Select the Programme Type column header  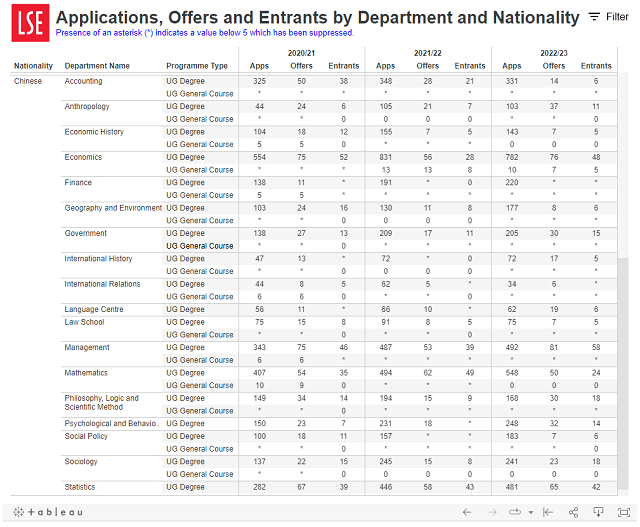pyautogui.click(x=197, y=66)
